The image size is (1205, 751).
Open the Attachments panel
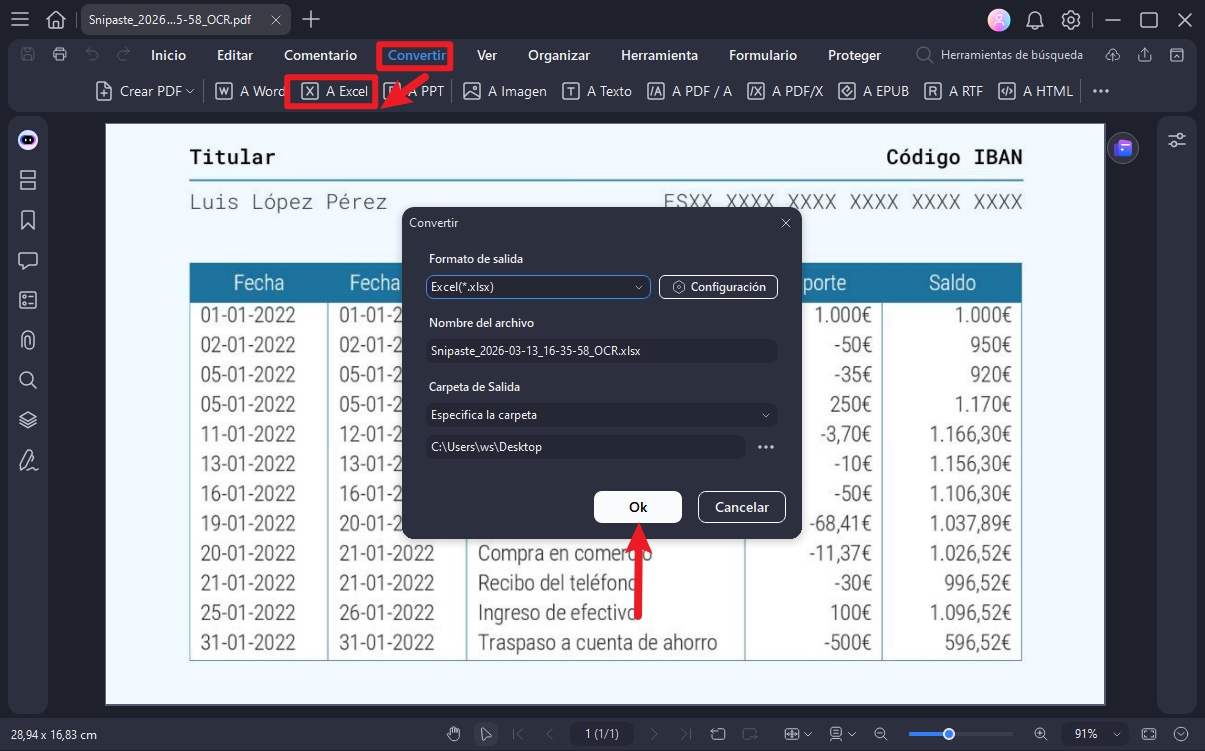[27, 339]
